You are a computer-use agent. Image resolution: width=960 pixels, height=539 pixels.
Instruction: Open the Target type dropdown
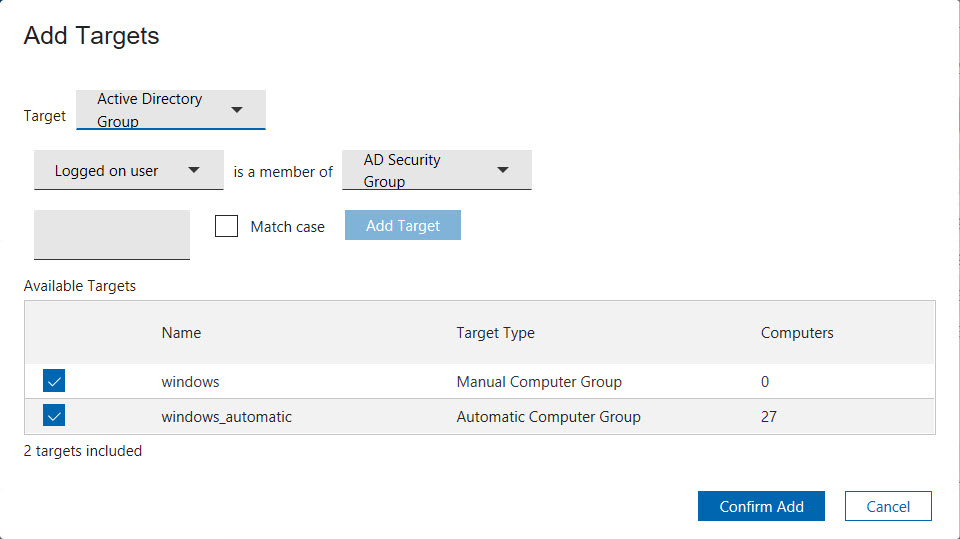(171, 110)
